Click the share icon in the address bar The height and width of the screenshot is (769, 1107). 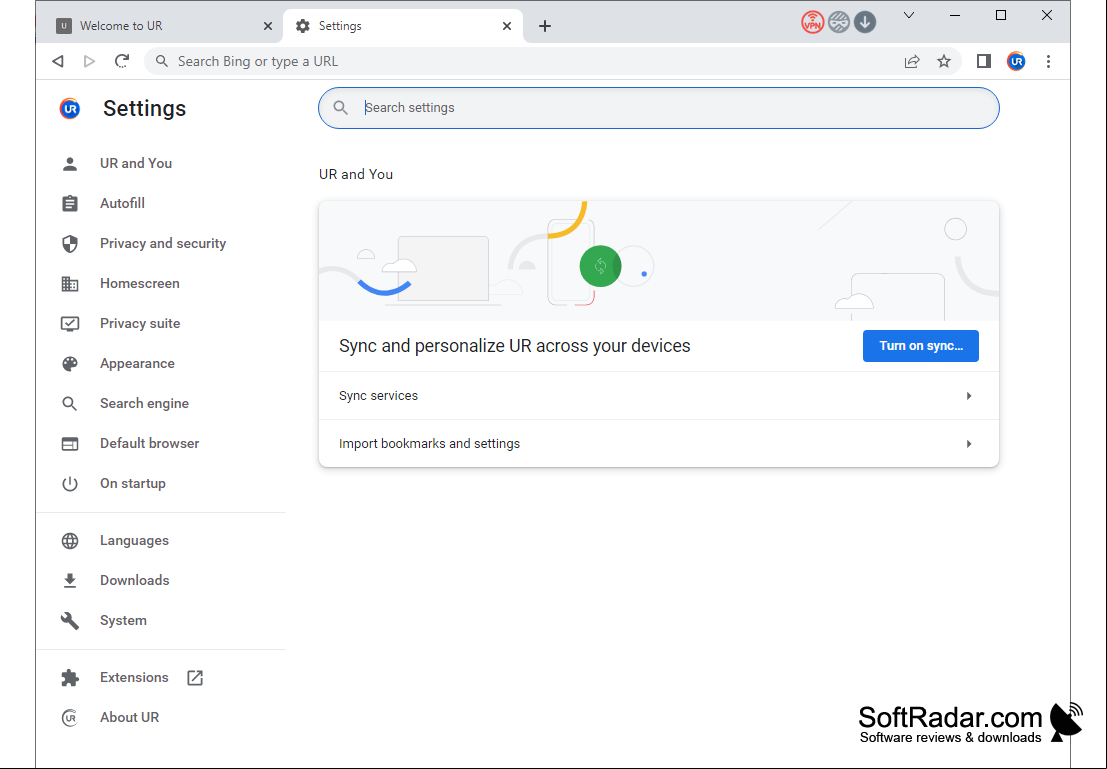click(911, 61)
